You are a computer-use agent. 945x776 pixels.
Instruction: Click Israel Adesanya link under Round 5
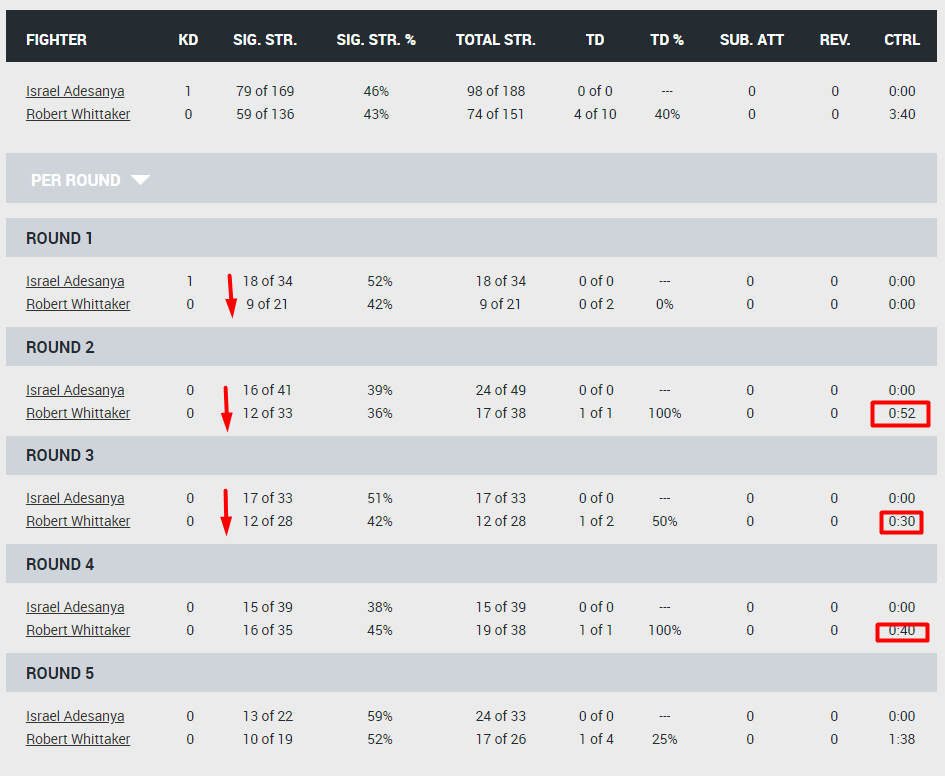click(75, 716)
